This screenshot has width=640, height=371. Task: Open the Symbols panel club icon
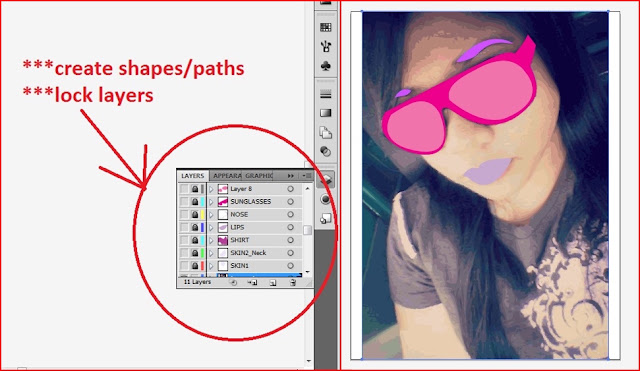[x=325, y=66]
